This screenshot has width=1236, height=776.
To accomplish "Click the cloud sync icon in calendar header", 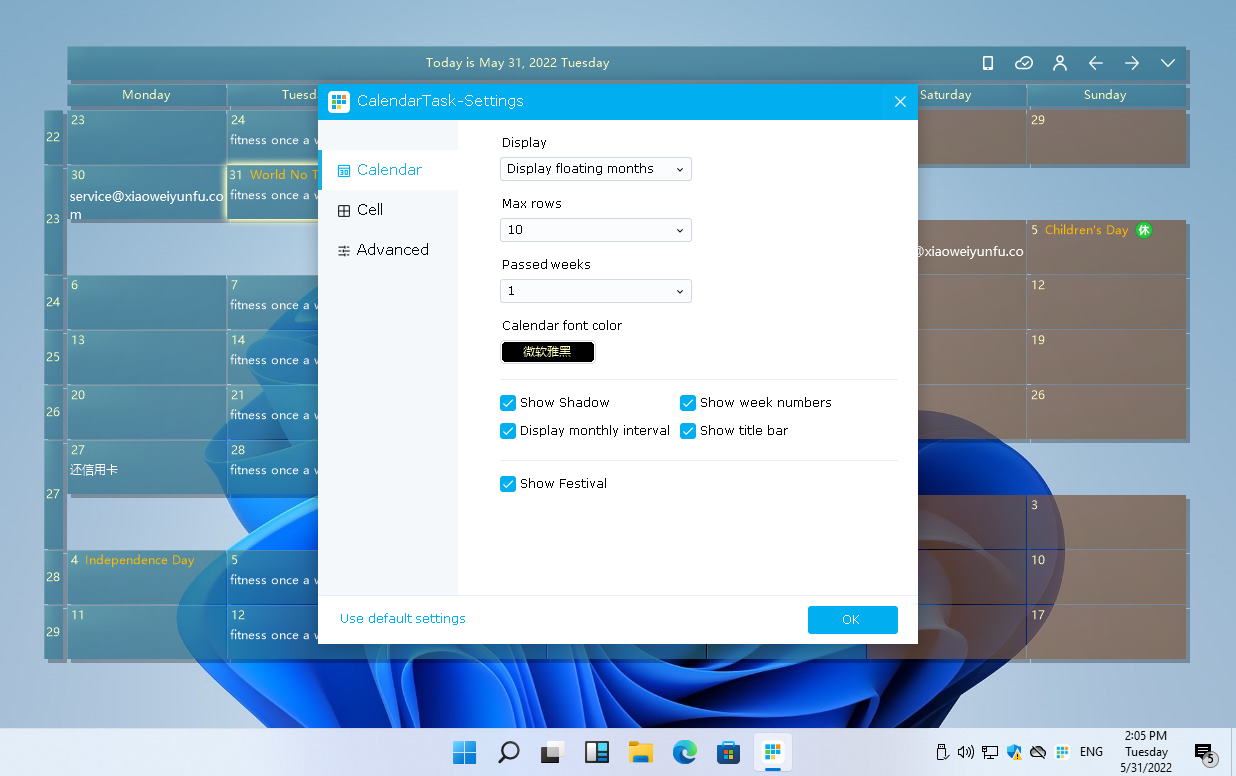I will 1023,63.
